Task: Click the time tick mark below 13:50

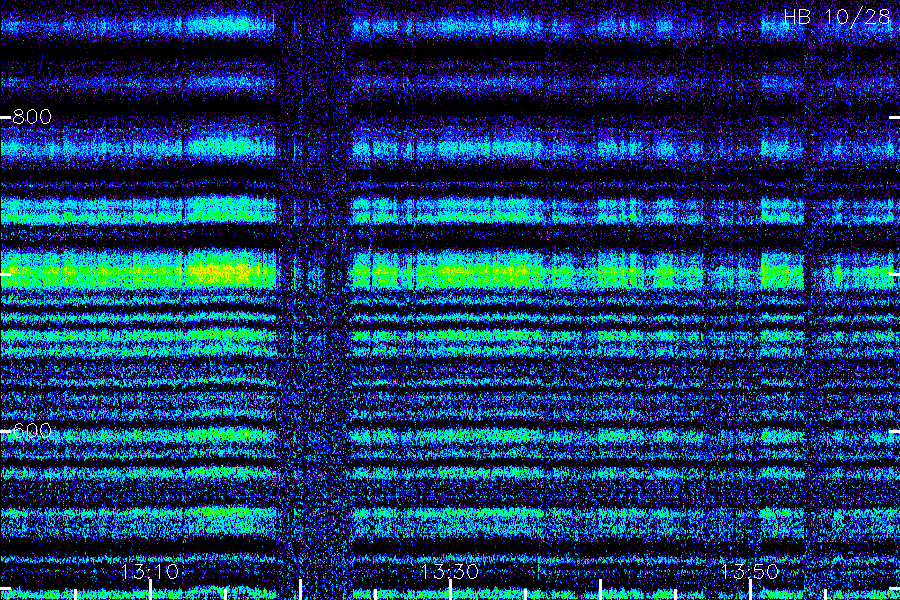Action: coord(750,590)
